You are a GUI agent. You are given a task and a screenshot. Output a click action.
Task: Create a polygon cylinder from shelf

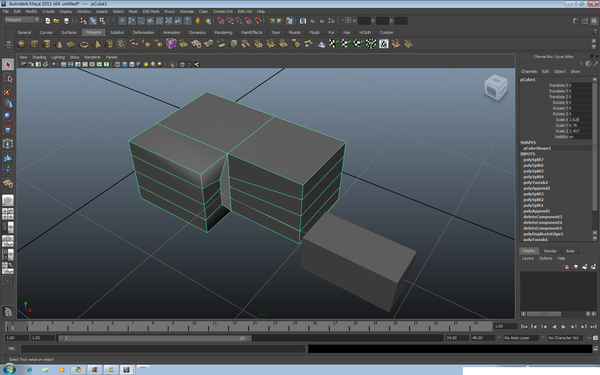(x=47, y=44)
